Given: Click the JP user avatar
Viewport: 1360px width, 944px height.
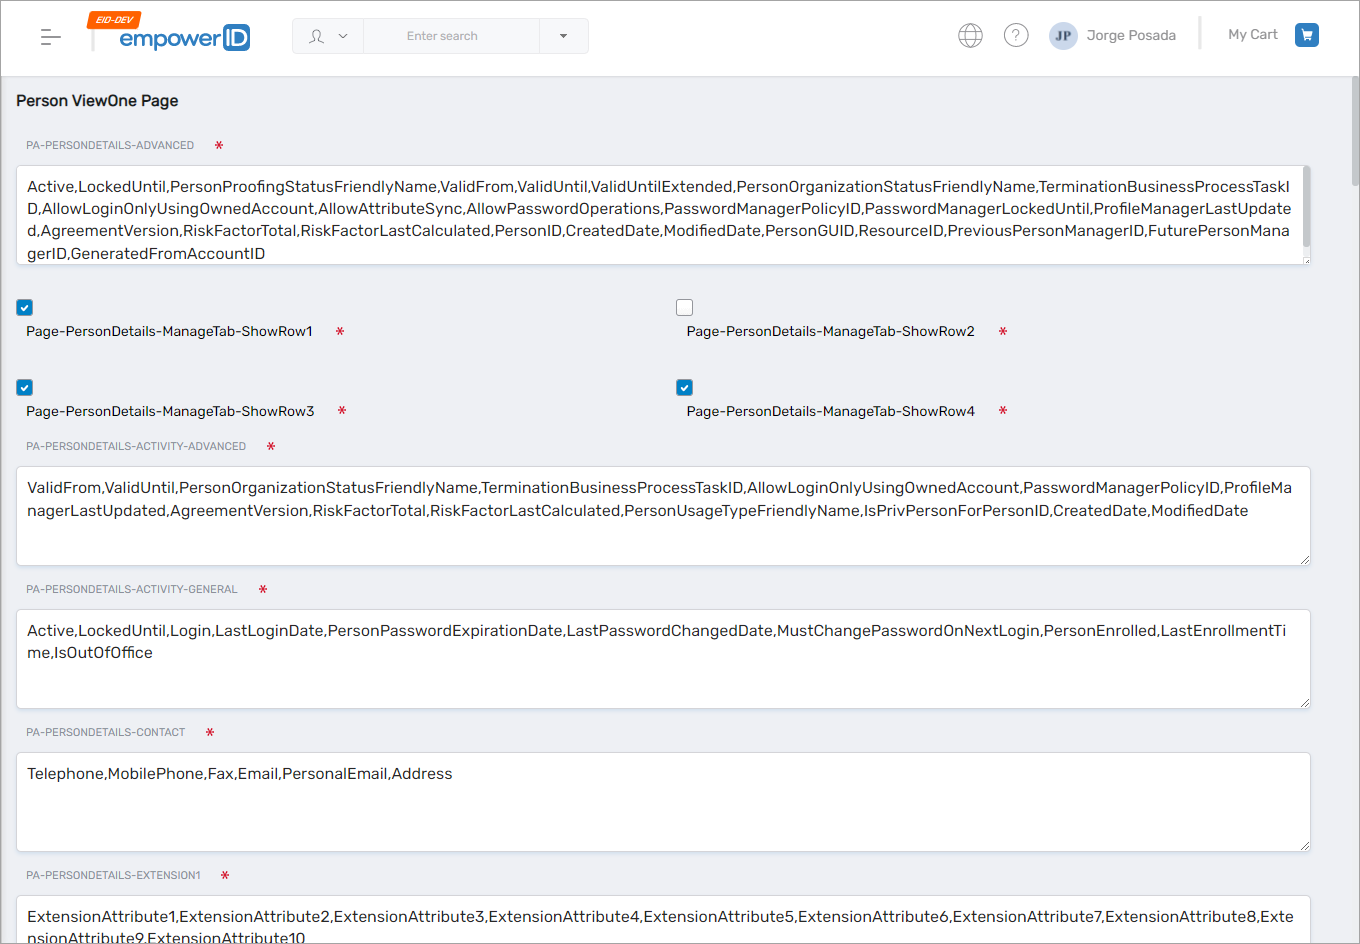Looking at the screenshot, I should coord(1063,36).
